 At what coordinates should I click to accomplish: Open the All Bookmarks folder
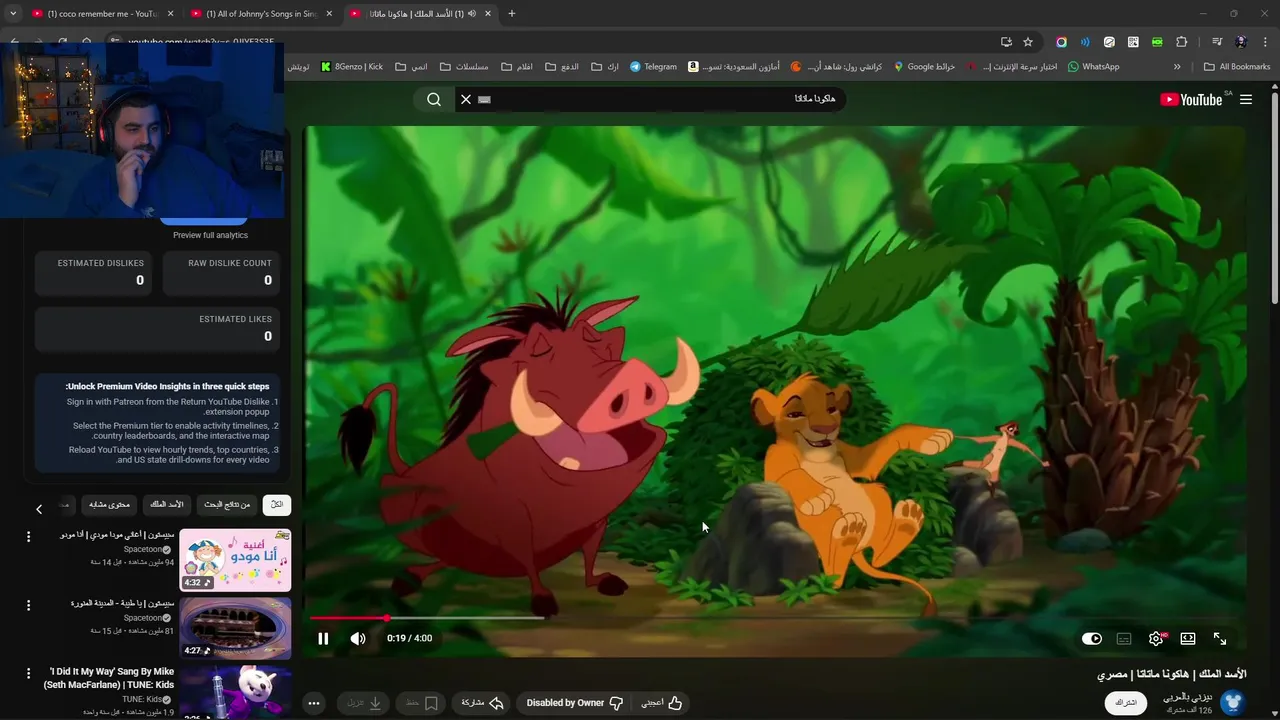1237,67
